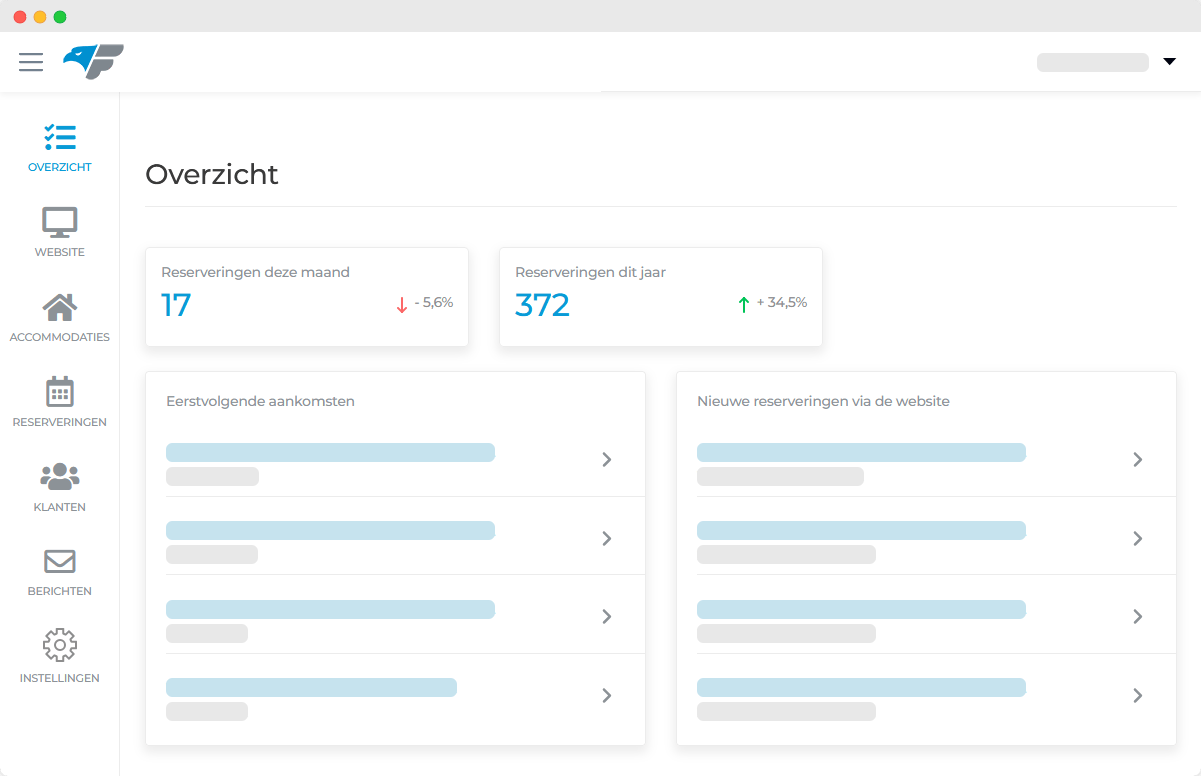Open third arrival entry blue bar

[x=330, y=609]
